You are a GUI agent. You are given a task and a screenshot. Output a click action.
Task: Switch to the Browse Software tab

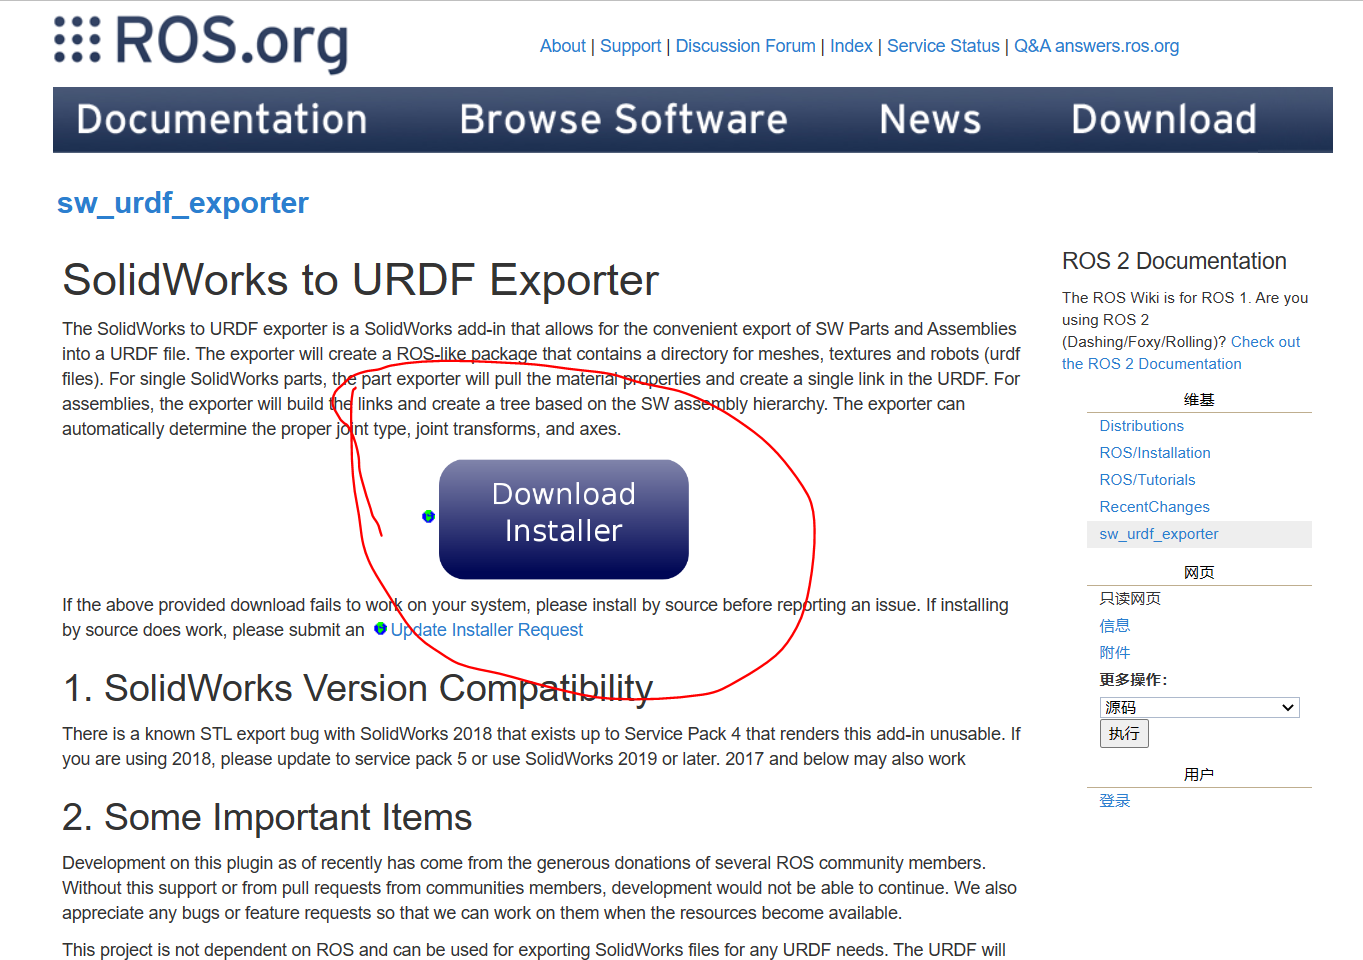622,119
